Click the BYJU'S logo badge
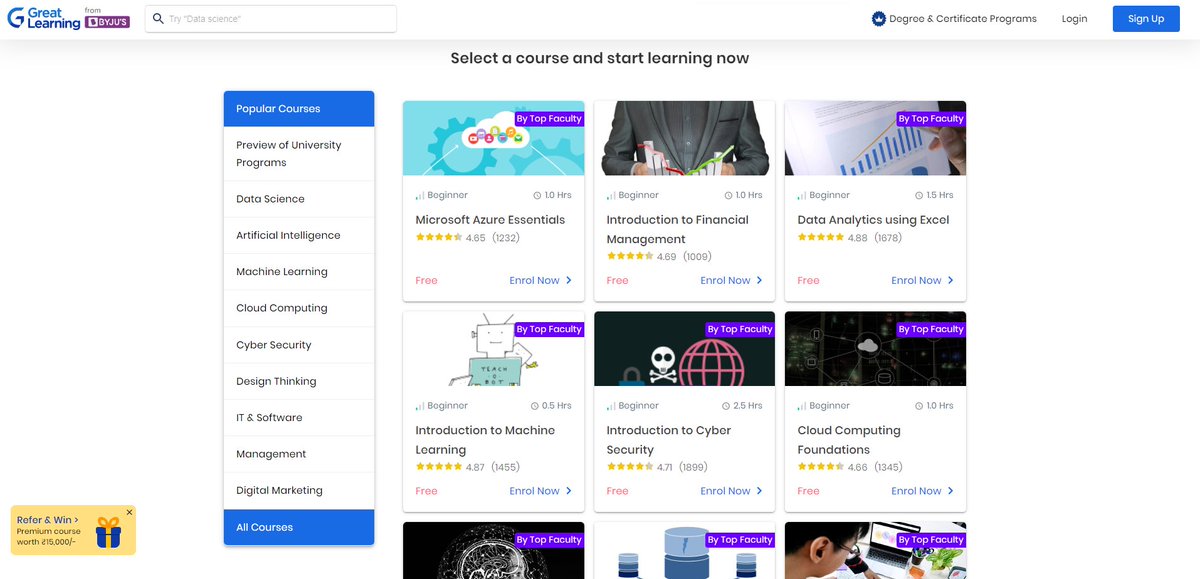This screenshot has width=1200, height=579. pyautogui.click(x=108, y=22)
